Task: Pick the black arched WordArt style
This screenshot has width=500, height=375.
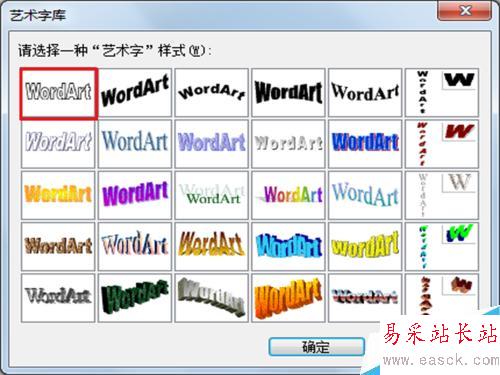Action: click(x=212, y=93)
